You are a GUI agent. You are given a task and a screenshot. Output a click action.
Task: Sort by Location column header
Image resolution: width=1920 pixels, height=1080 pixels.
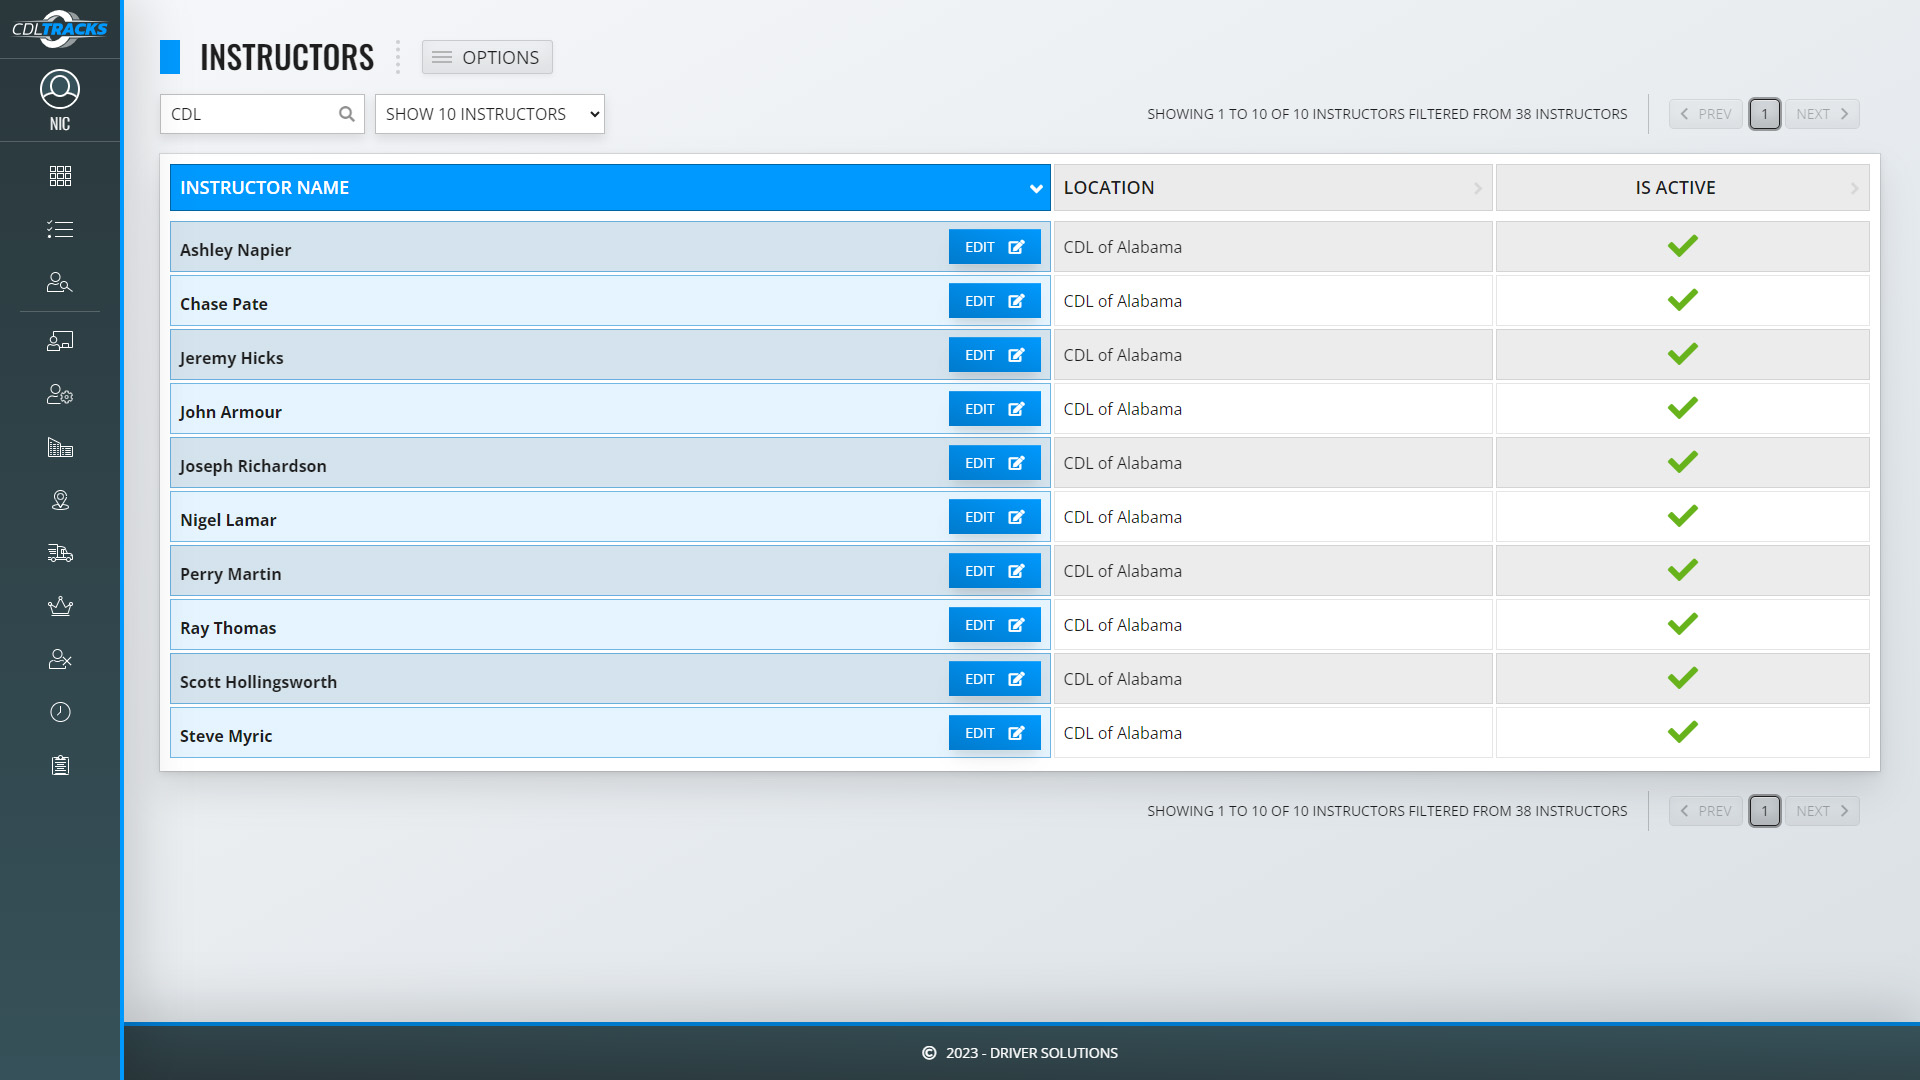[x=1273, y=188]
